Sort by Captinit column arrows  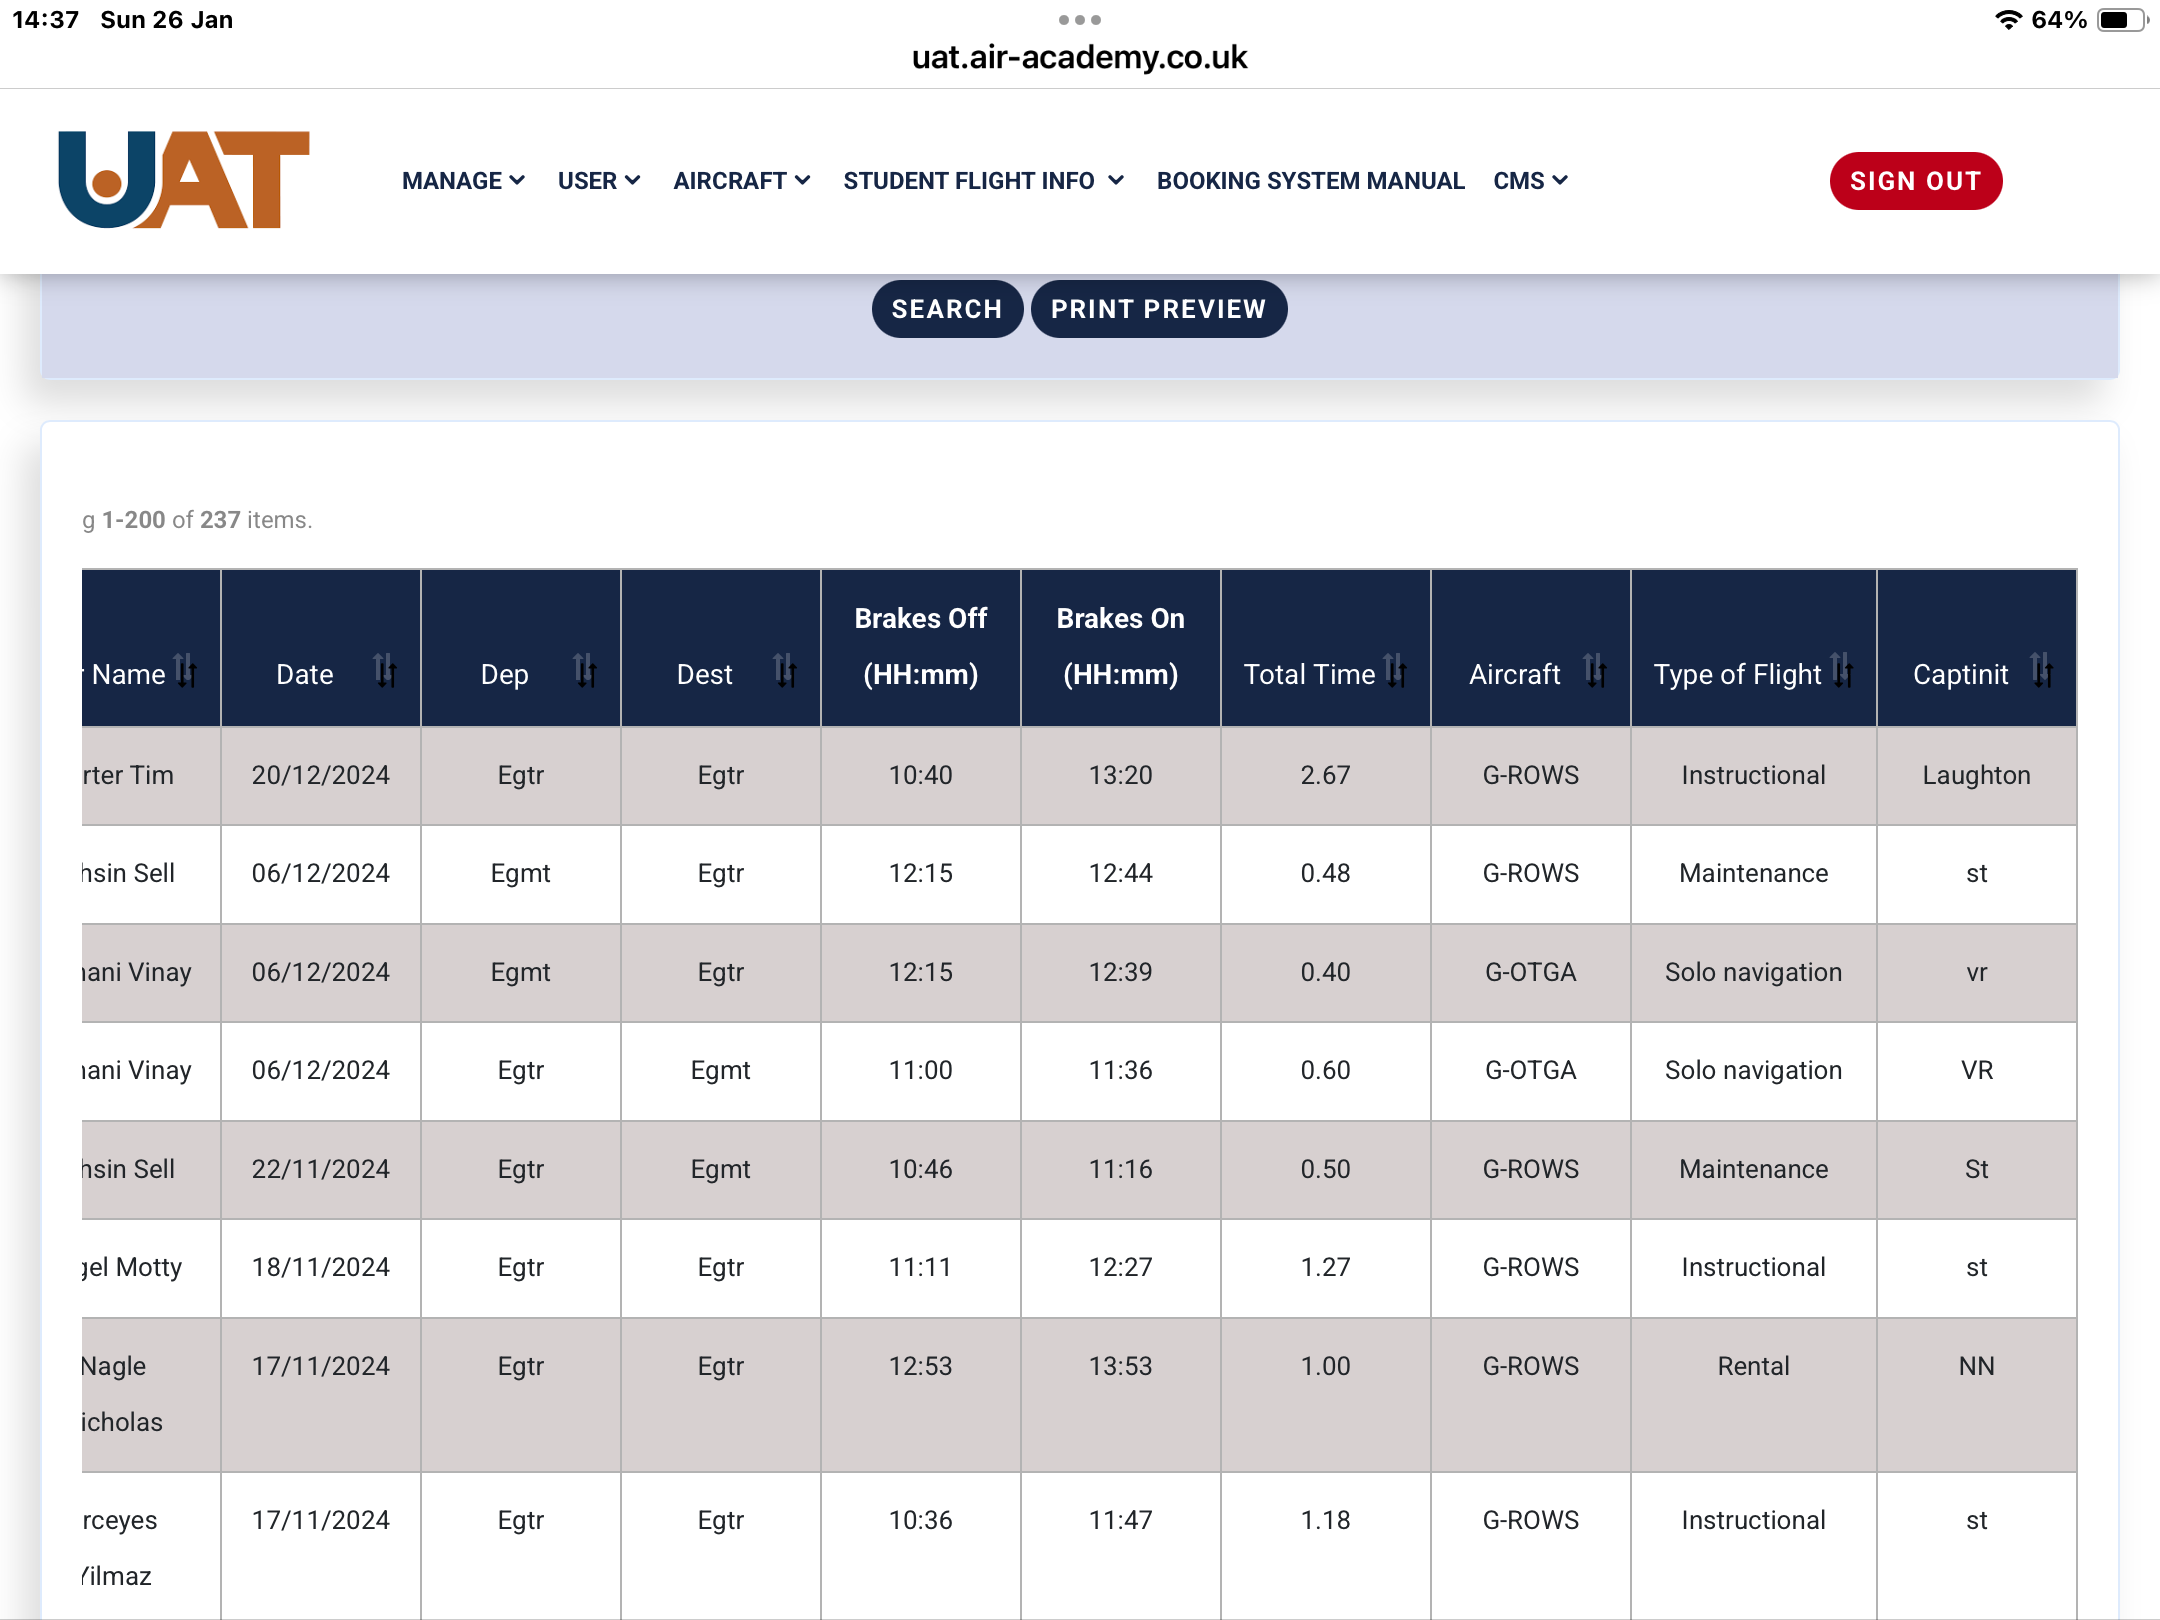(x=2042, y=671)
